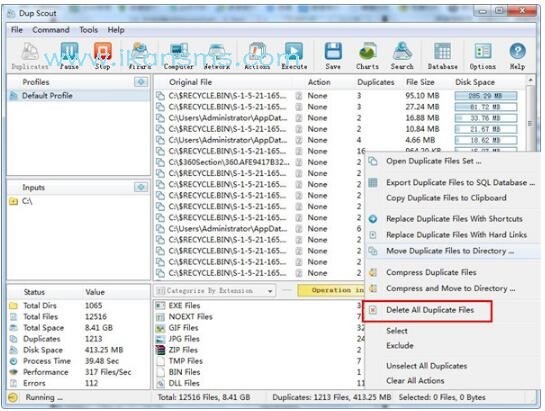Select the Default Profile entry

[79, 96]
